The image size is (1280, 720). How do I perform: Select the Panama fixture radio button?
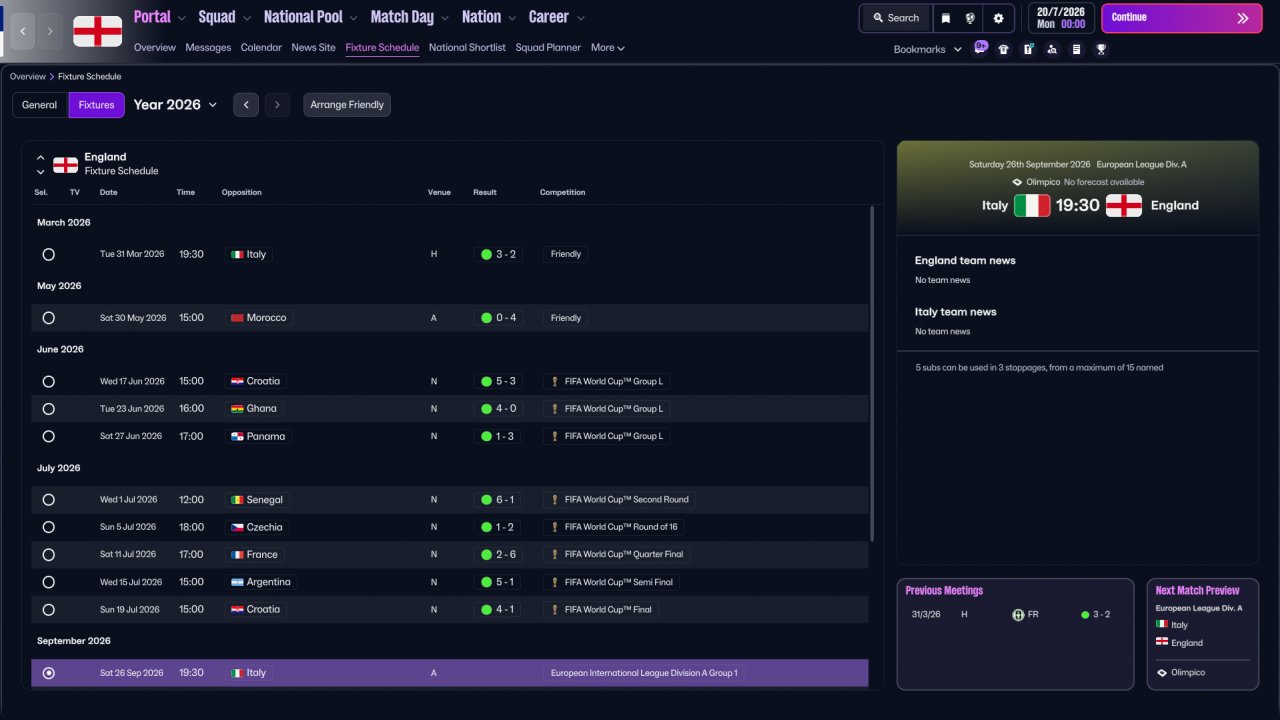click(48, 437)
